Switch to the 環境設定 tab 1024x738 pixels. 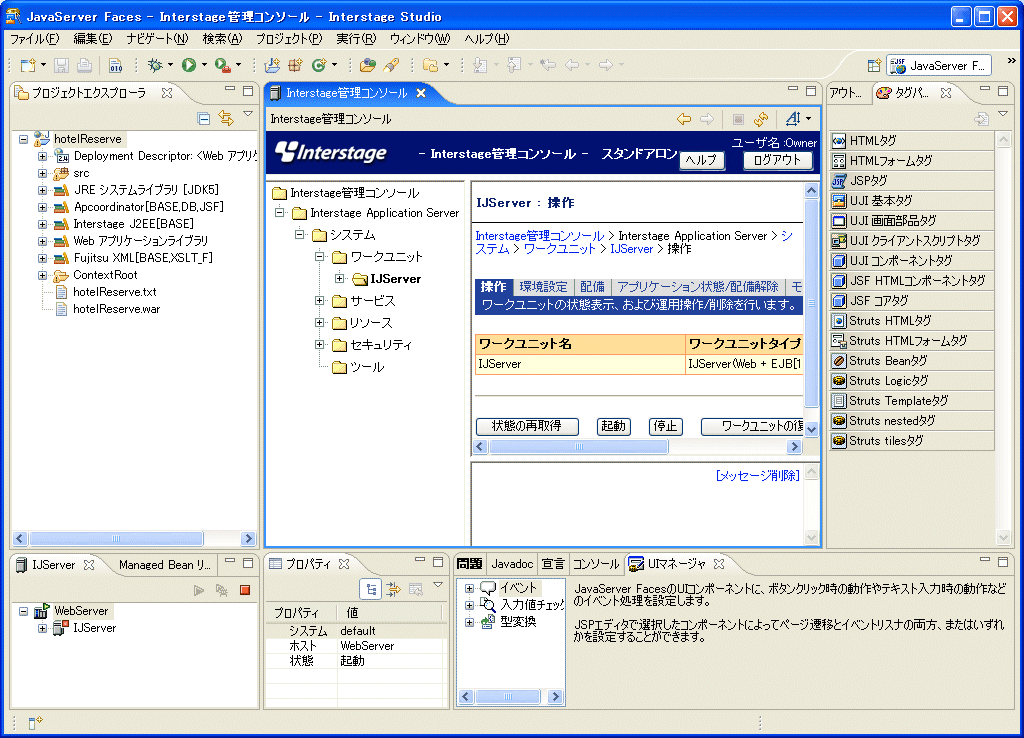point(543,287)
